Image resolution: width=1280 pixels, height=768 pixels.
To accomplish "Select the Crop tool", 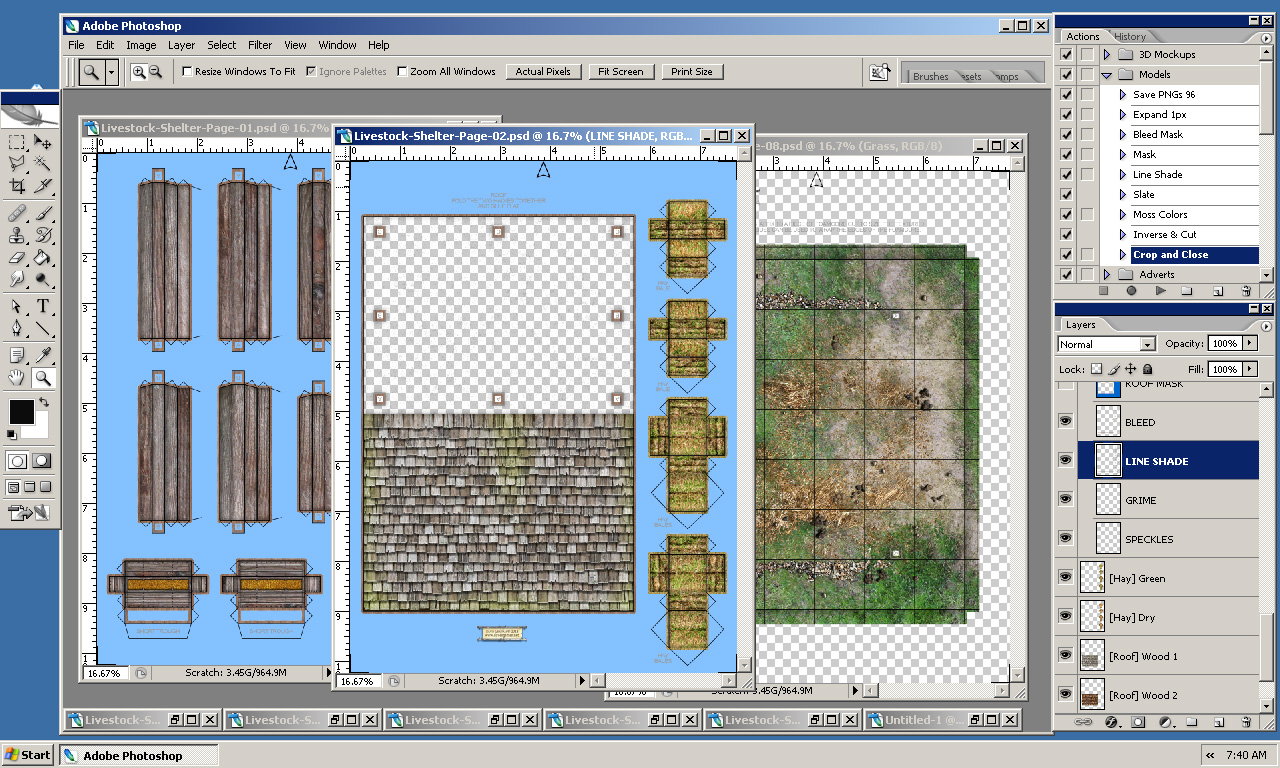I will tap(17, 185).
